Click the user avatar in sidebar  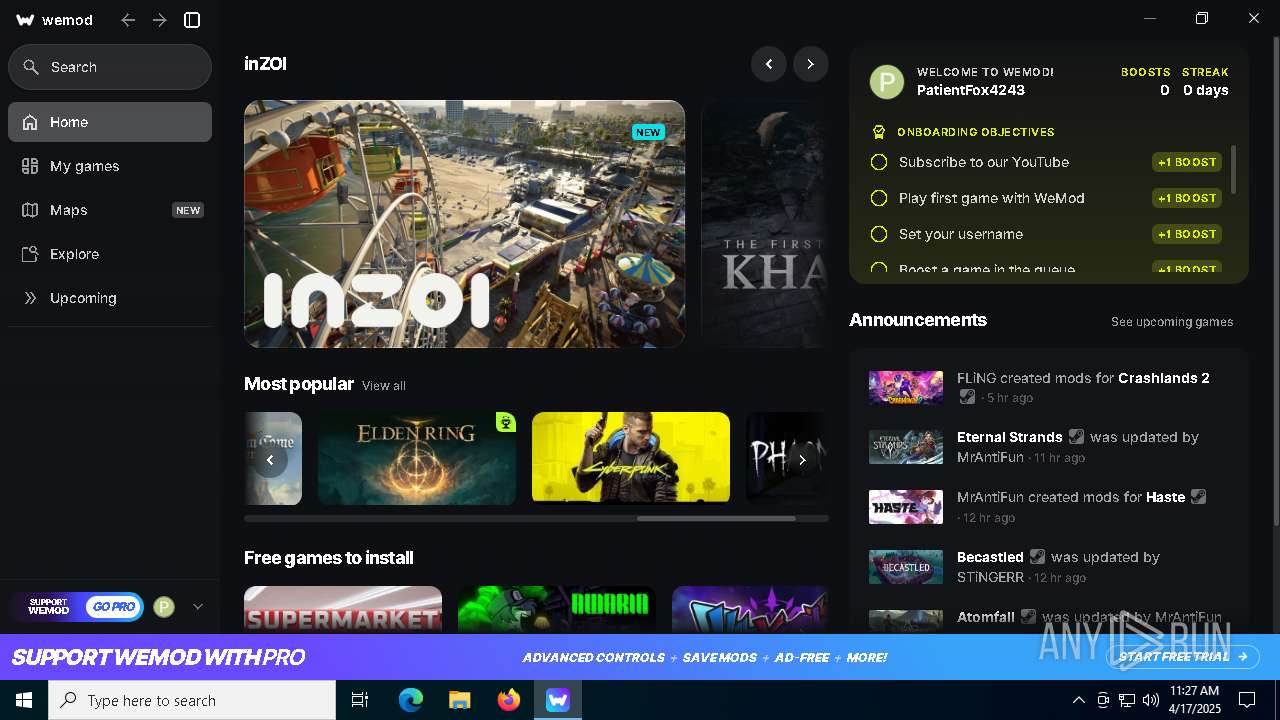tap(164, 607)
